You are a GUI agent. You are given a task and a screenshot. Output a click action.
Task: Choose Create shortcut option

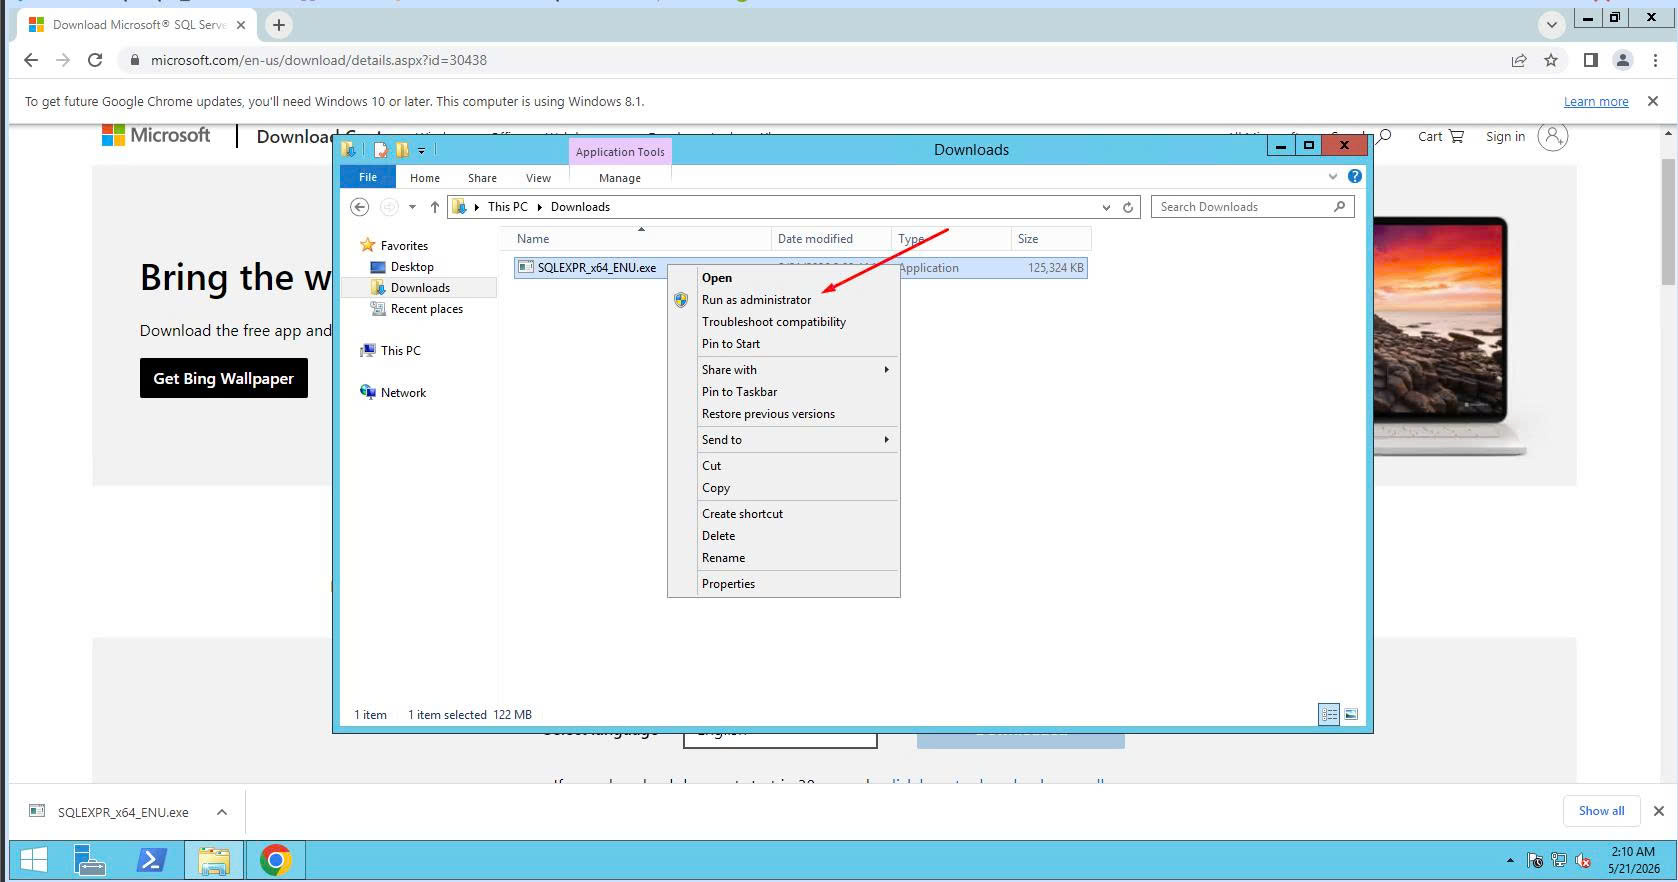pos(742,514)
